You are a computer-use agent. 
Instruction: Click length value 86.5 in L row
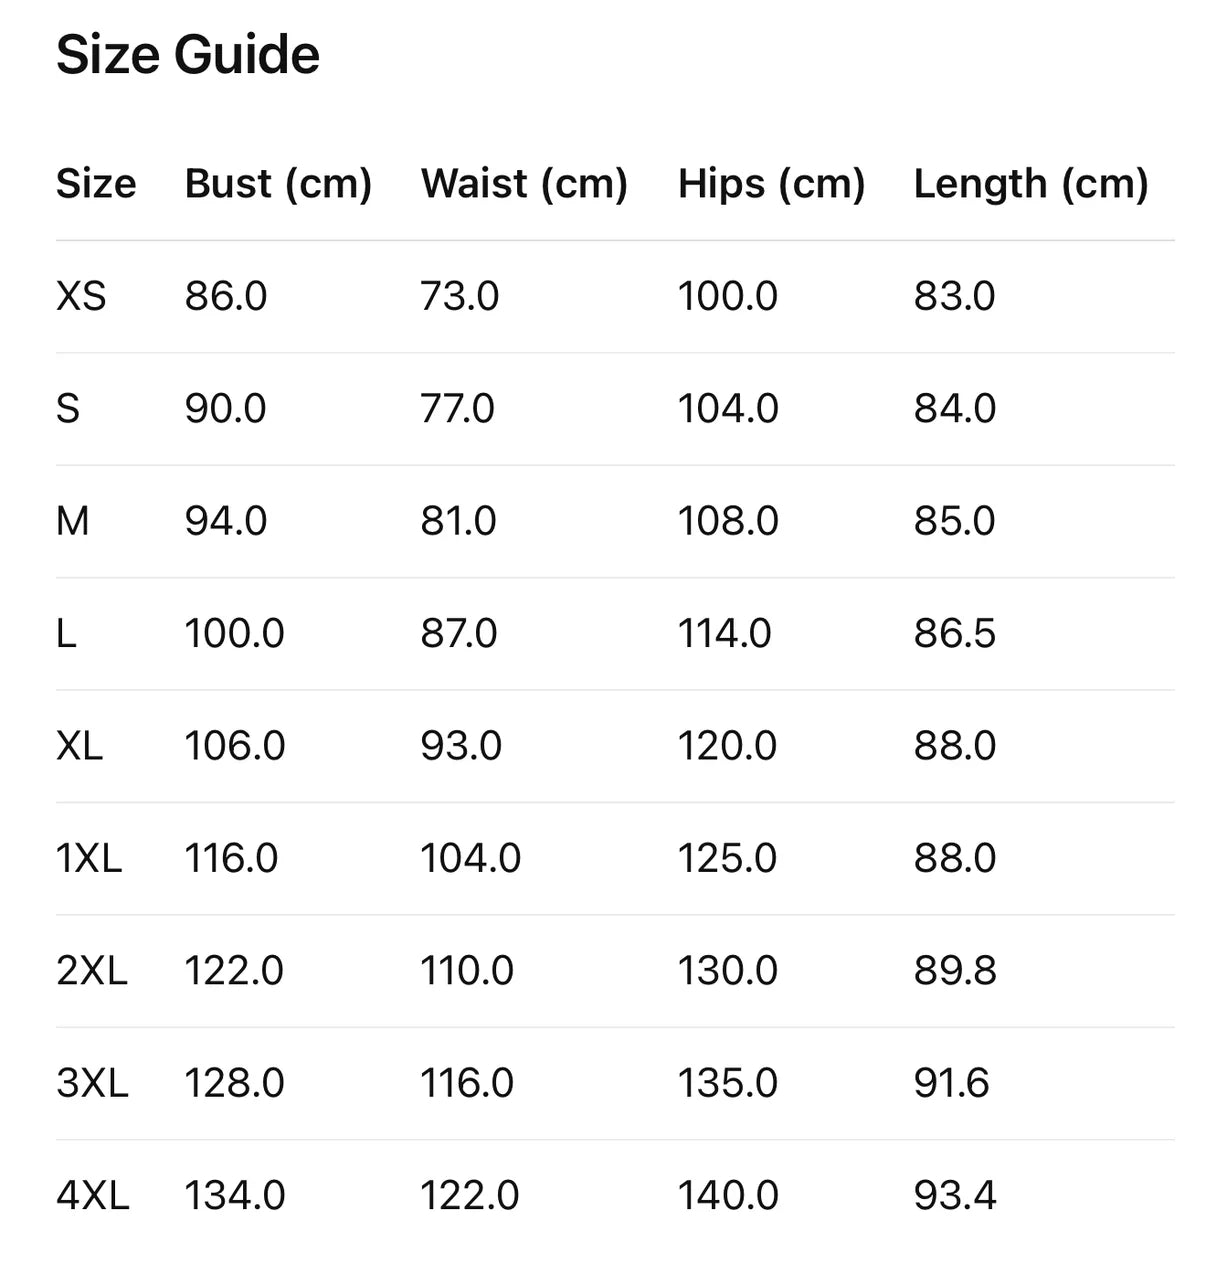coord(955,634)
